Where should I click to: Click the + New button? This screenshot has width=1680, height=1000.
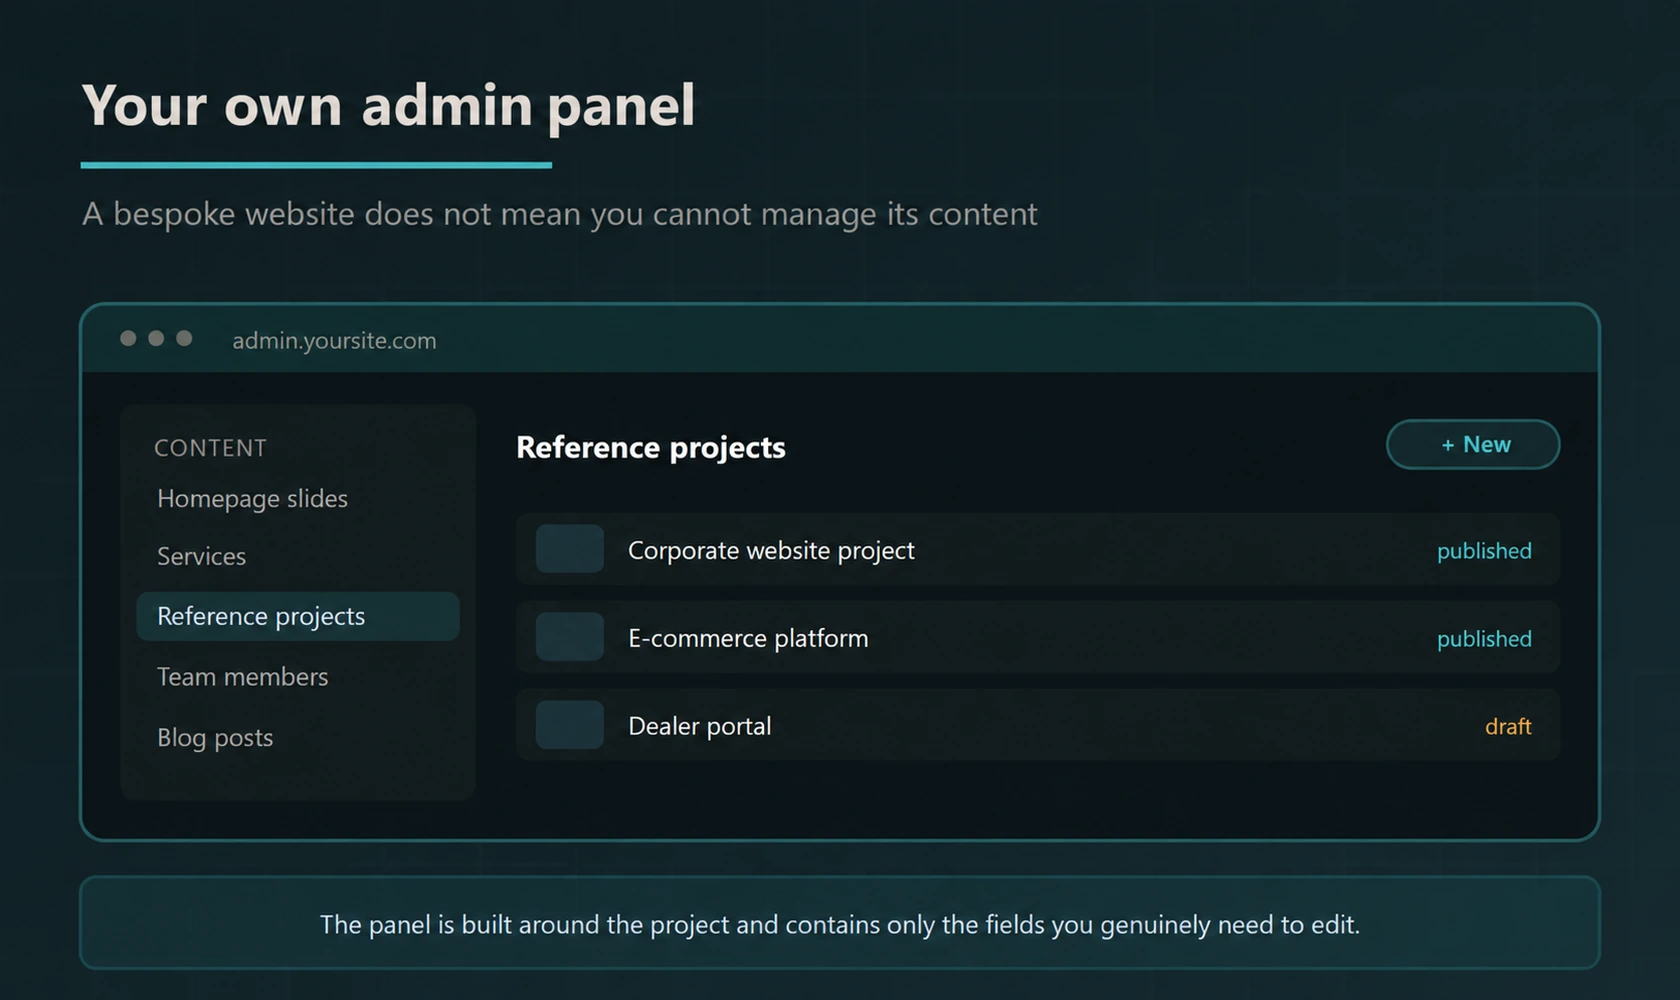pyautogui.click(x=1472, y=444)
